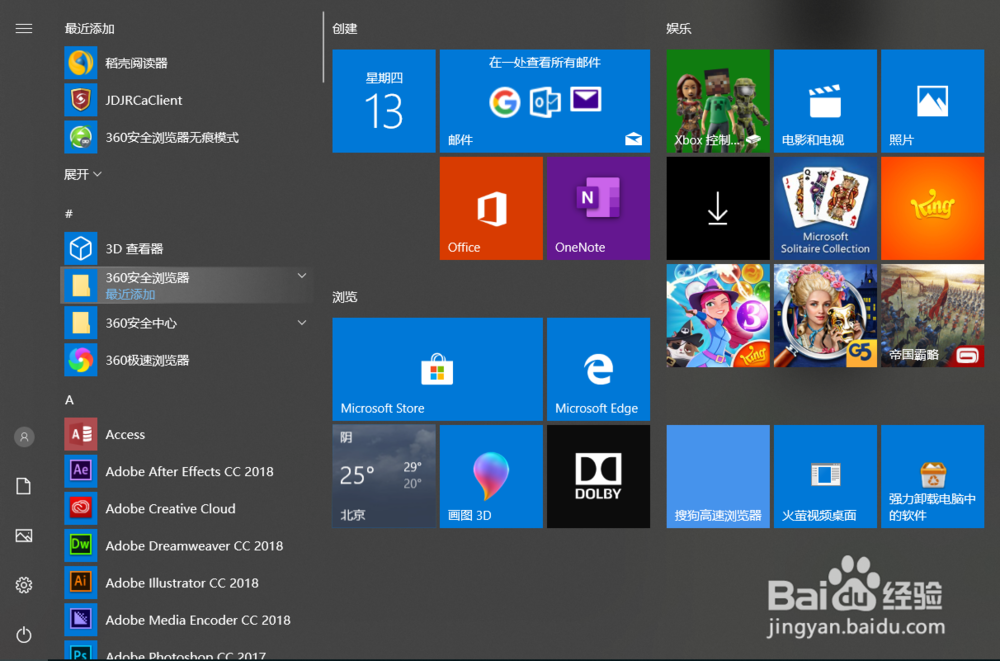
Task: Open the Documents icon in sidebar
Action: pos(24,486)
